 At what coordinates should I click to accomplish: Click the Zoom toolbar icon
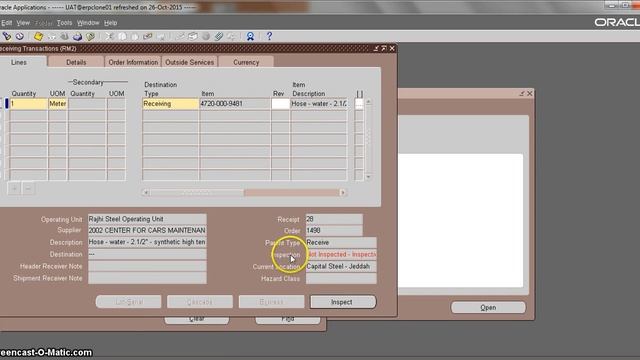[193, 36]
